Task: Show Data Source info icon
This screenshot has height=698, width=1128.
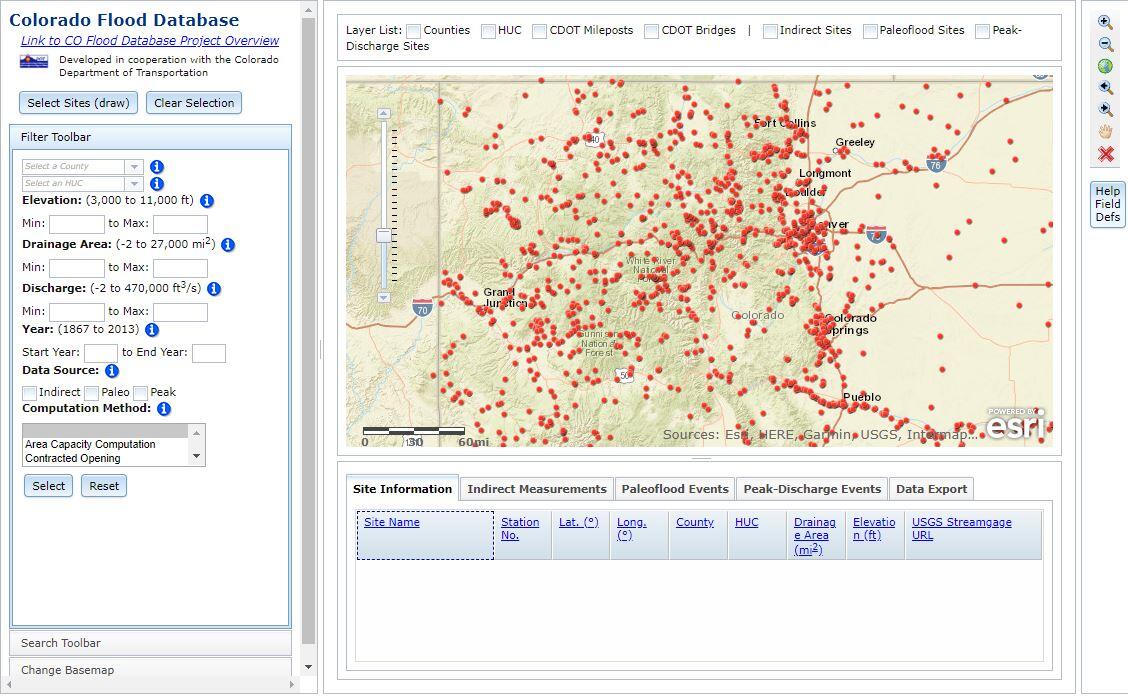Action: 112,371
